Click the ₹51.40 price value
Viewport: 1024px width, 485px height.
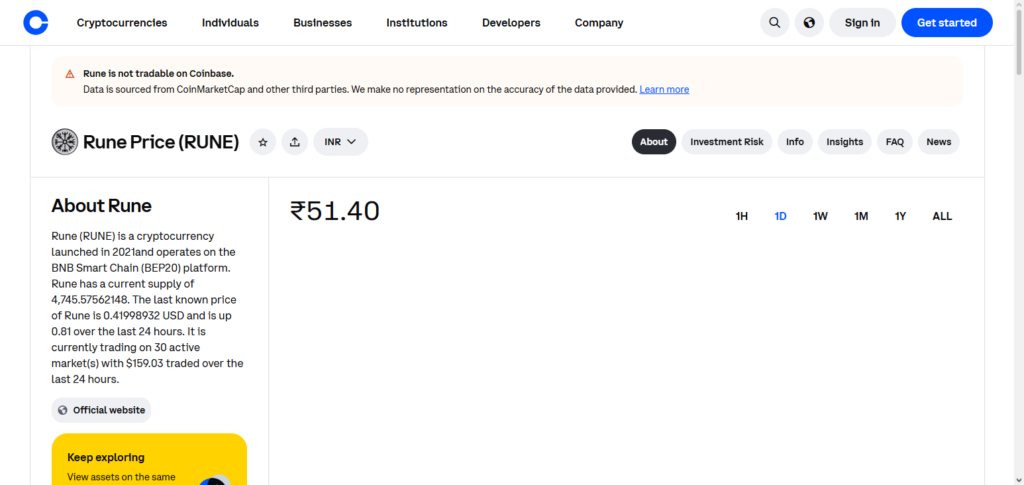click(335, 211)
